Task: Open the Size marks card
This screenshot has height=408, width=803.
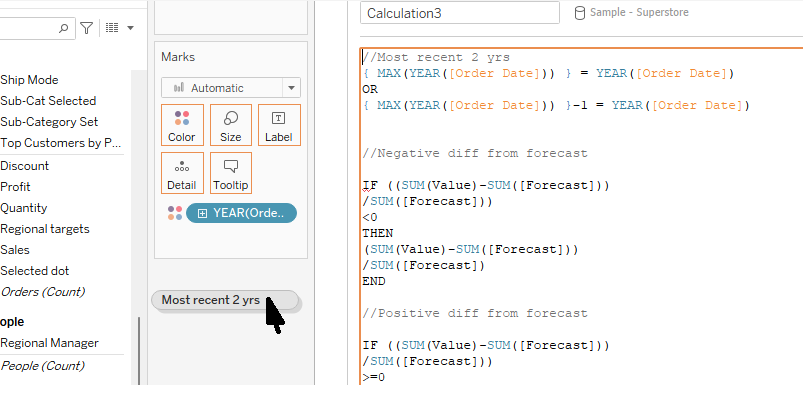Action: click(231, 125)
